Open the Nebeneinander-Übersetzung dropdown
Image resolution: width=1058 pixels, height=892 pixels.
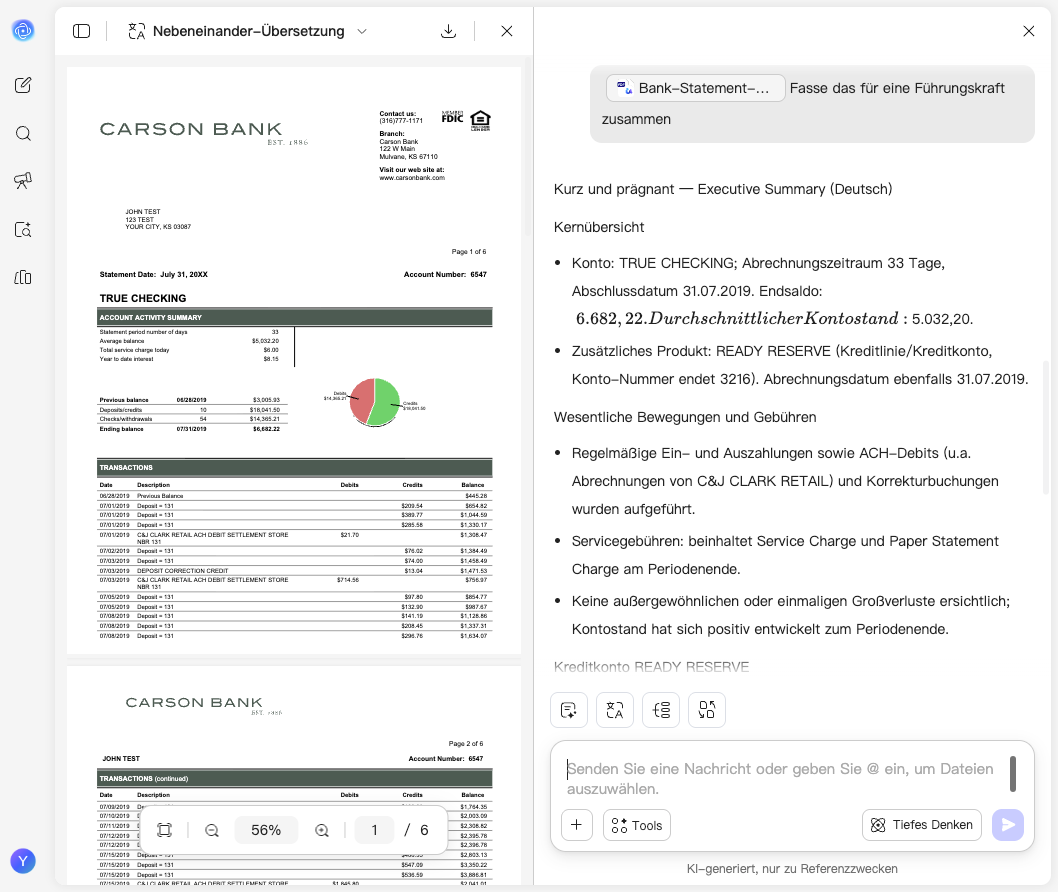click(x=248, y=31)
